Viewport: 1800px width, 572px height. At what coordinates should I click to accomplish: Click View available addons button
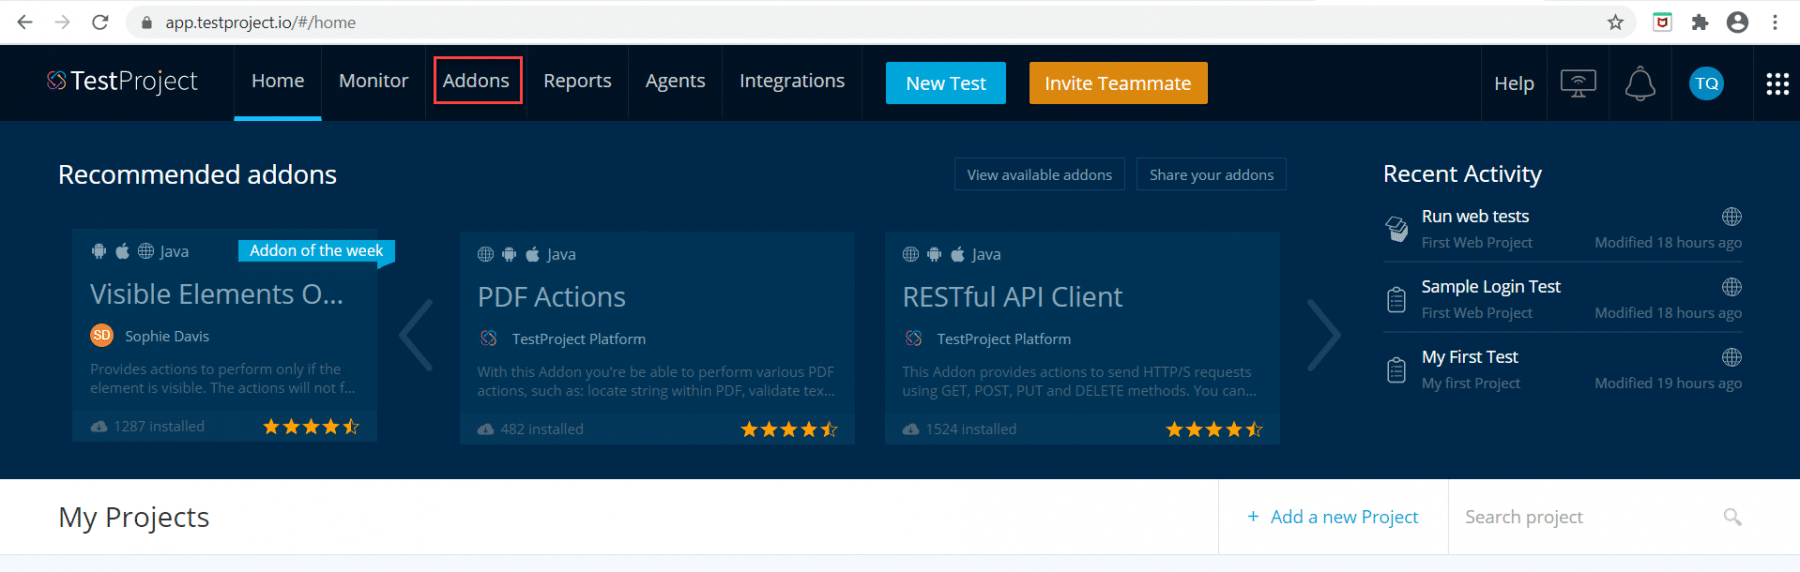(1040, 174)
